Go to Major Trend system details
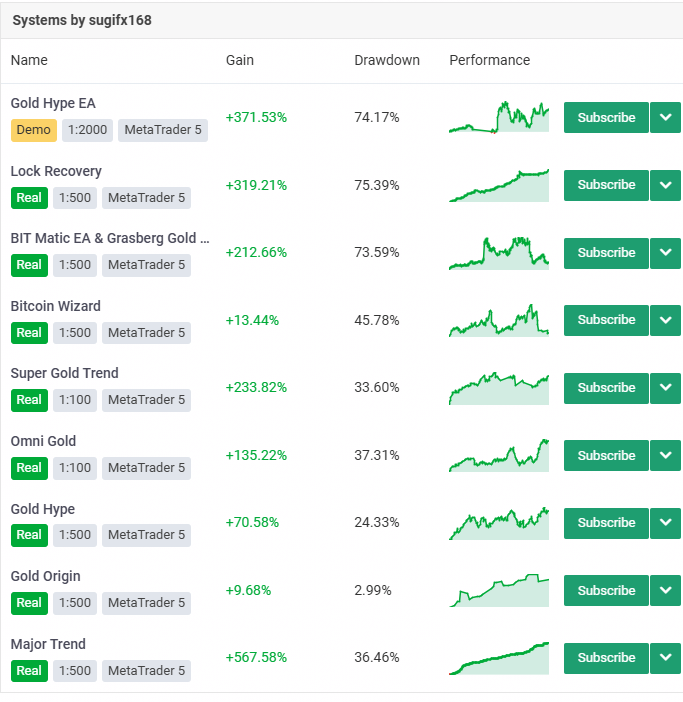Image resolution: width=683 pixels, height=702 pixels. (48, 644)
